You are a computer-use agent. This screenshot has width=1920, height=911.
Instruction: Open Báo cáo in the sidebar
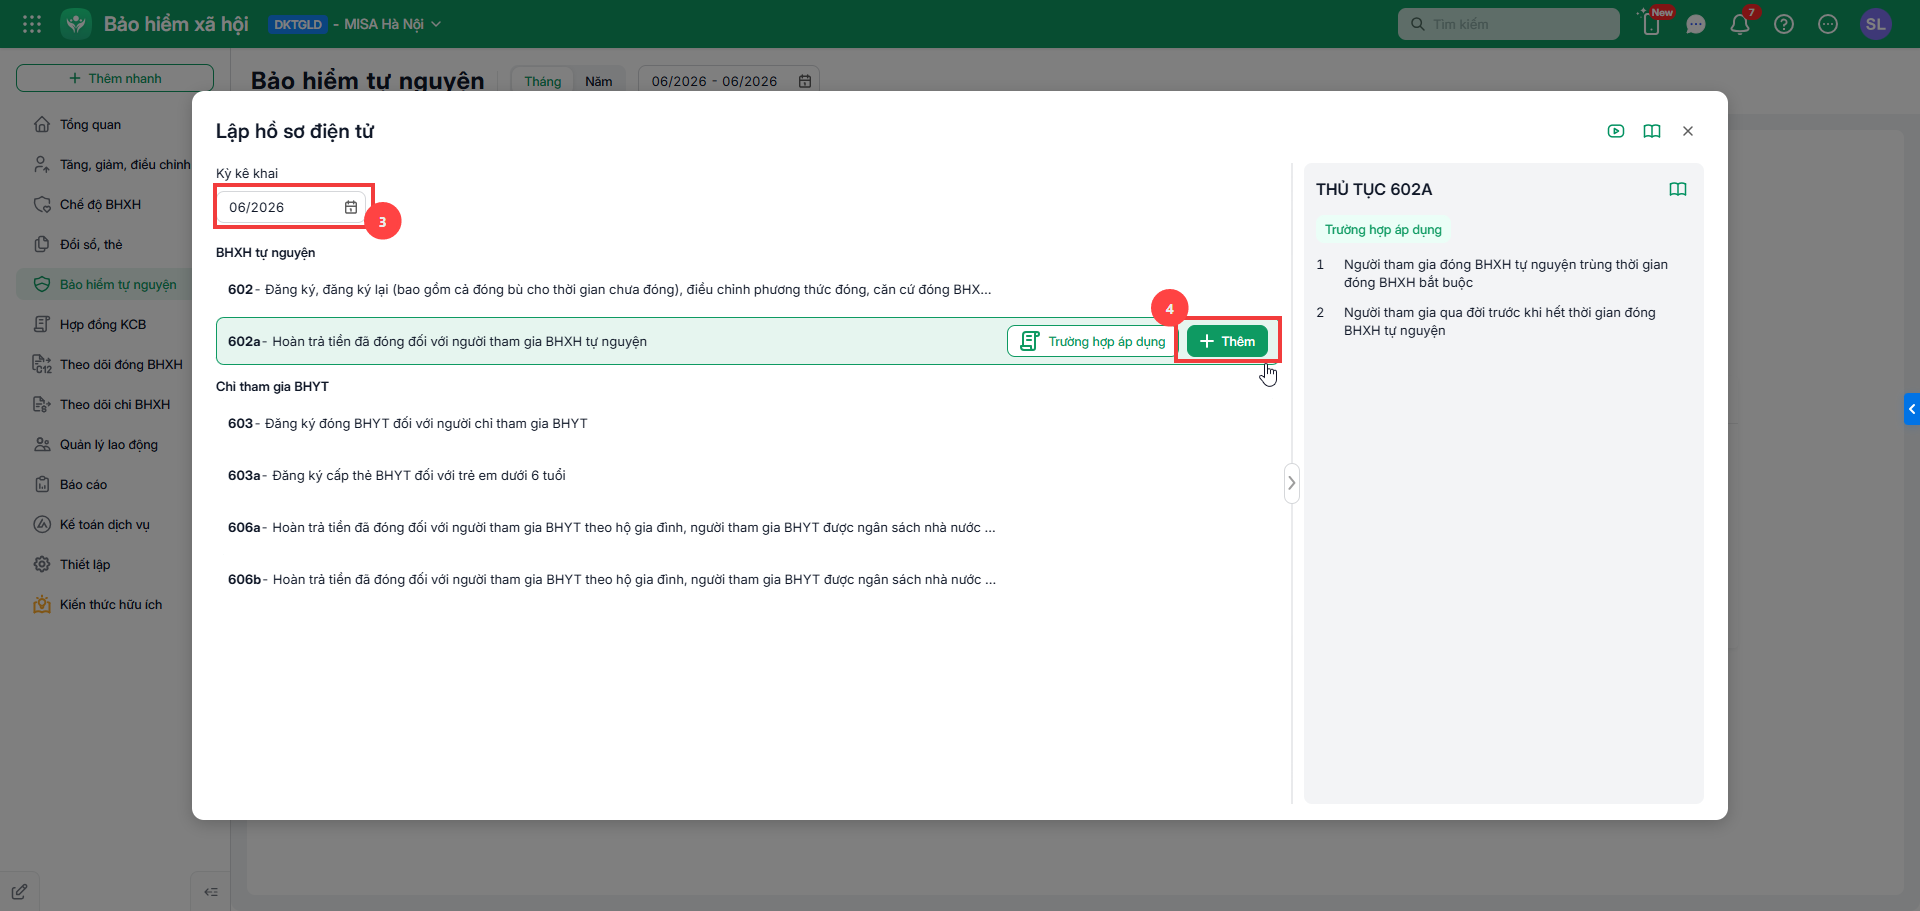tap(83, 485)
